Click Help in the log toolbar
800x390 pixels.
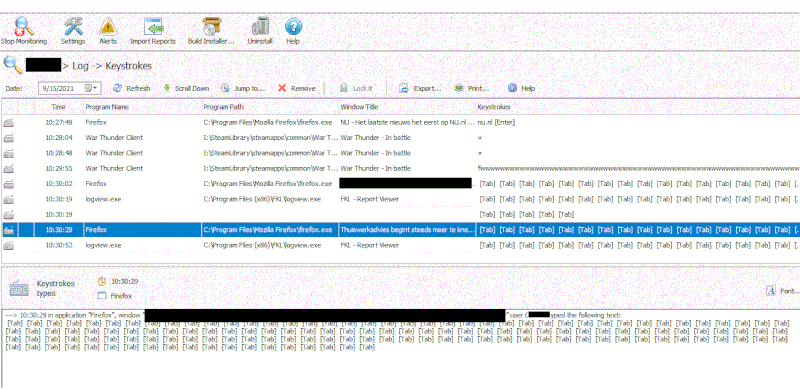coord(521,88)
